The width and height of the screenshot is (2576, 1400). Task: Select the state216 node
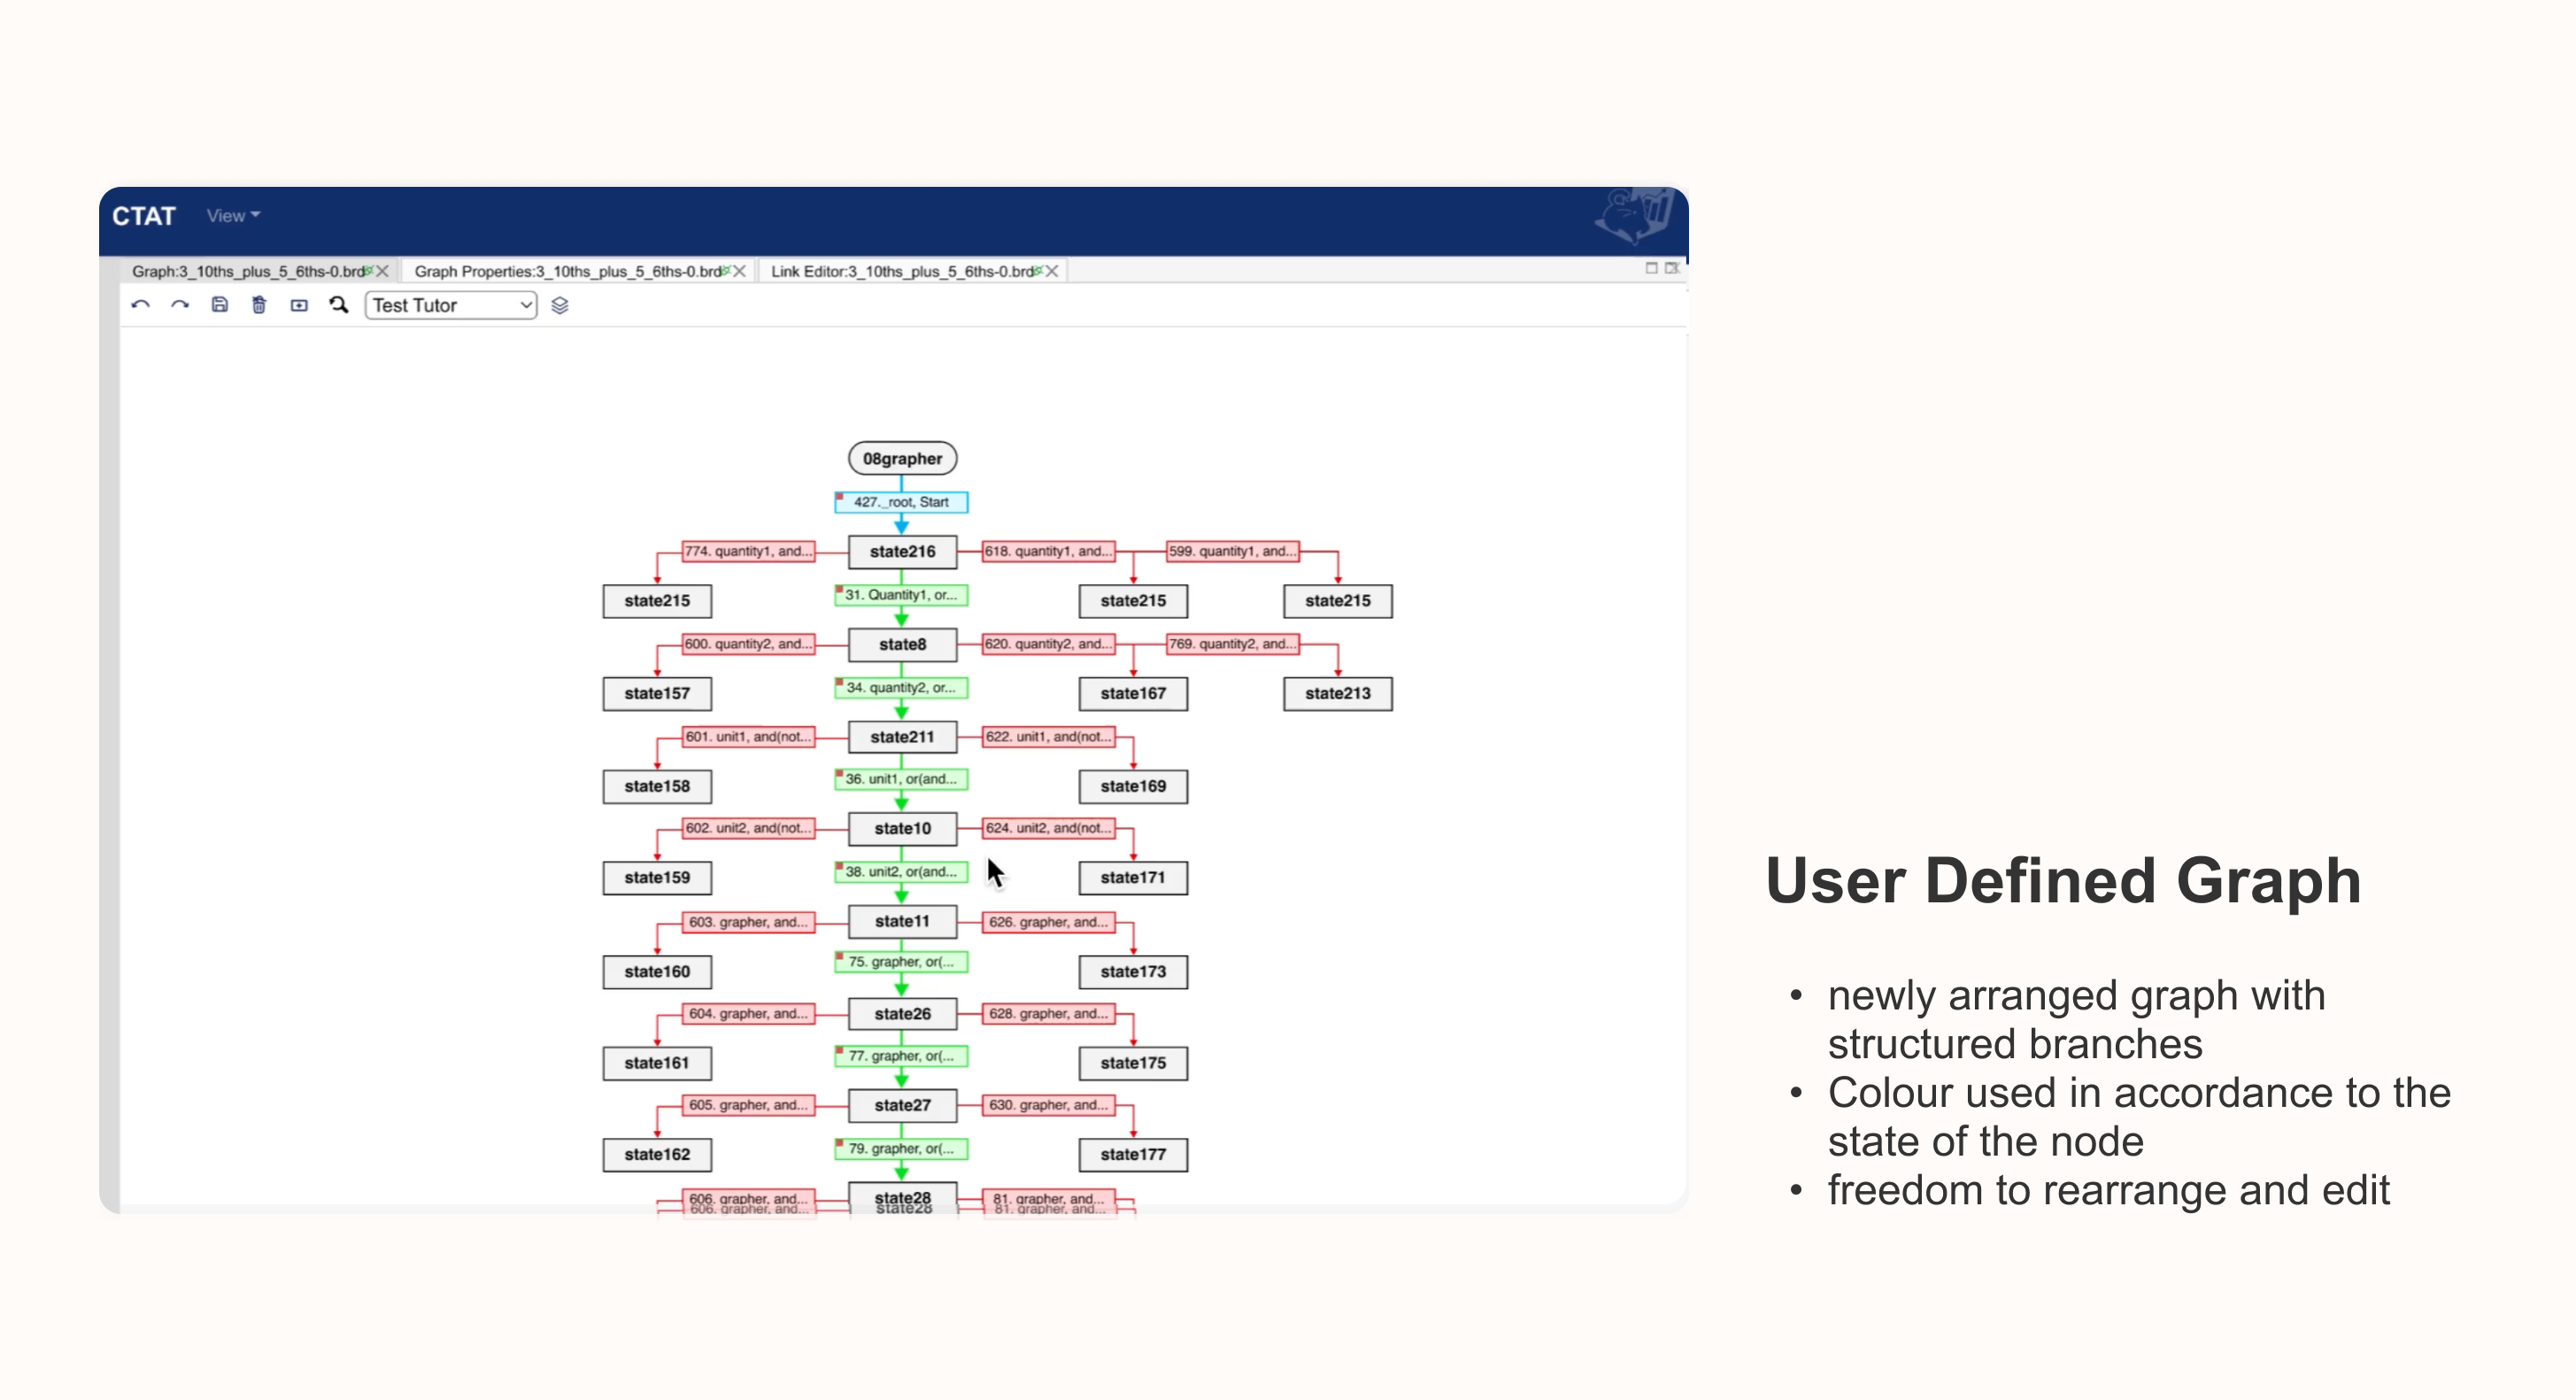click(902, 551)
